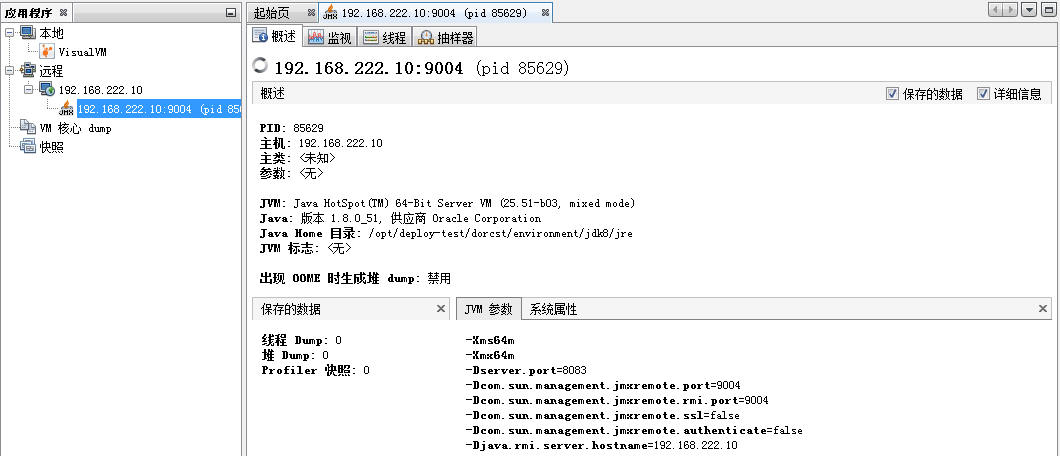Click the 出现 OOME 时生成堆 dump line
This screenshot has height=456, width=1060.
click(355, 278)
